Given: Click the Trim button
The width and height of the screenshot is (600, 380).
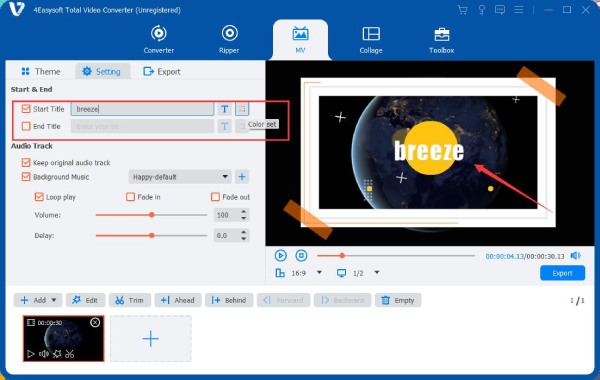Looking at the screenshot, I should [130, 300].
